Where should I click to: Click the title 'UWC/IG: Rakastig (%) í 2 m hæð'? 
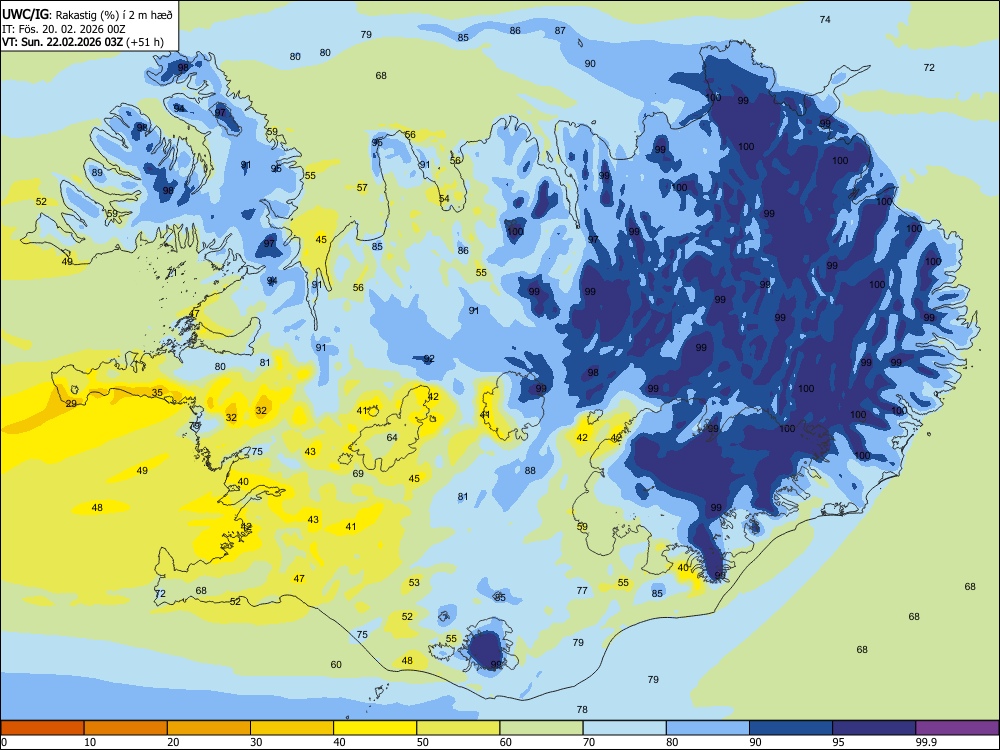click(87, 15)
